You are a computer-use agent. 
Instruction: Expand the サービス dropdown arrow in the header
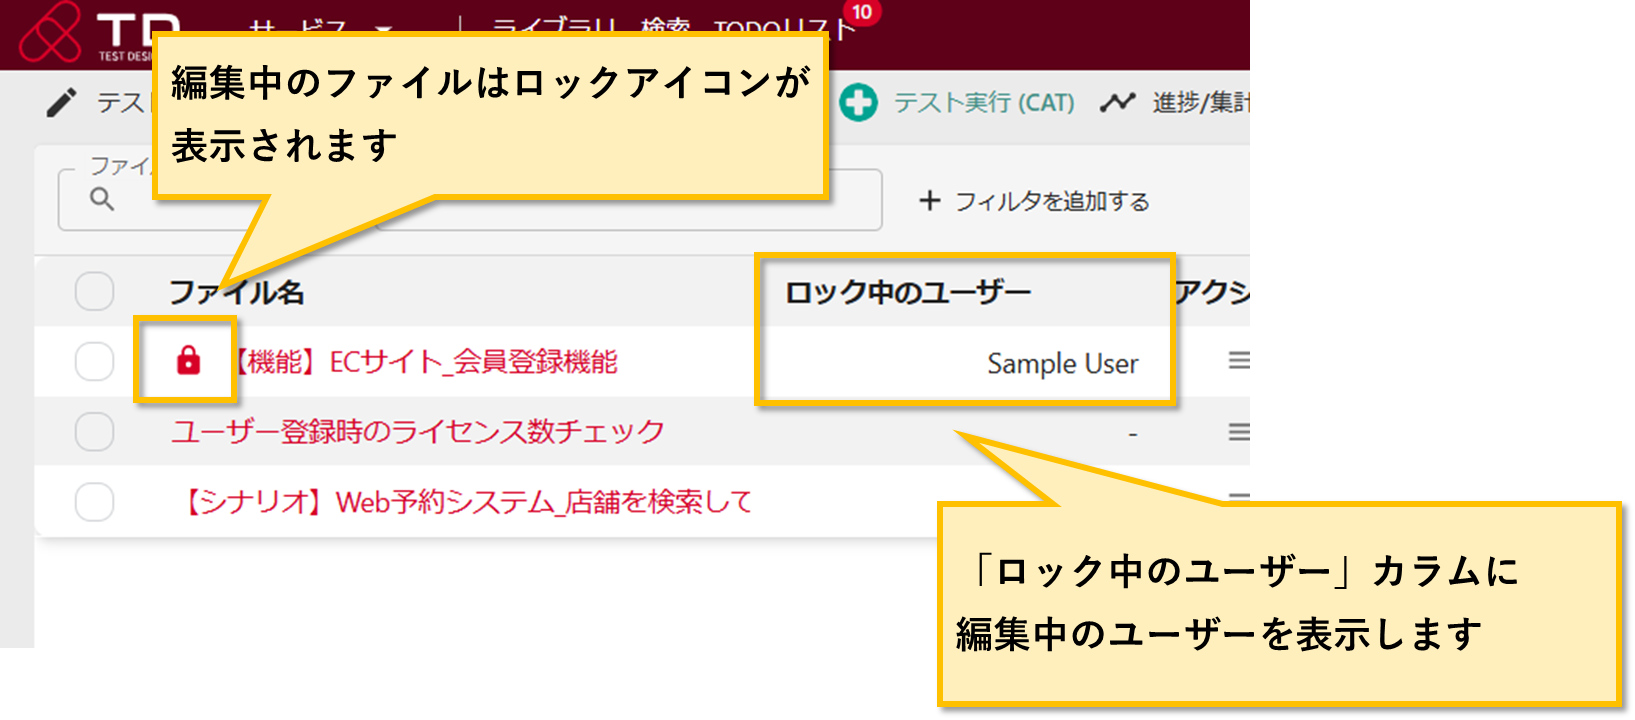coord(384,28)
